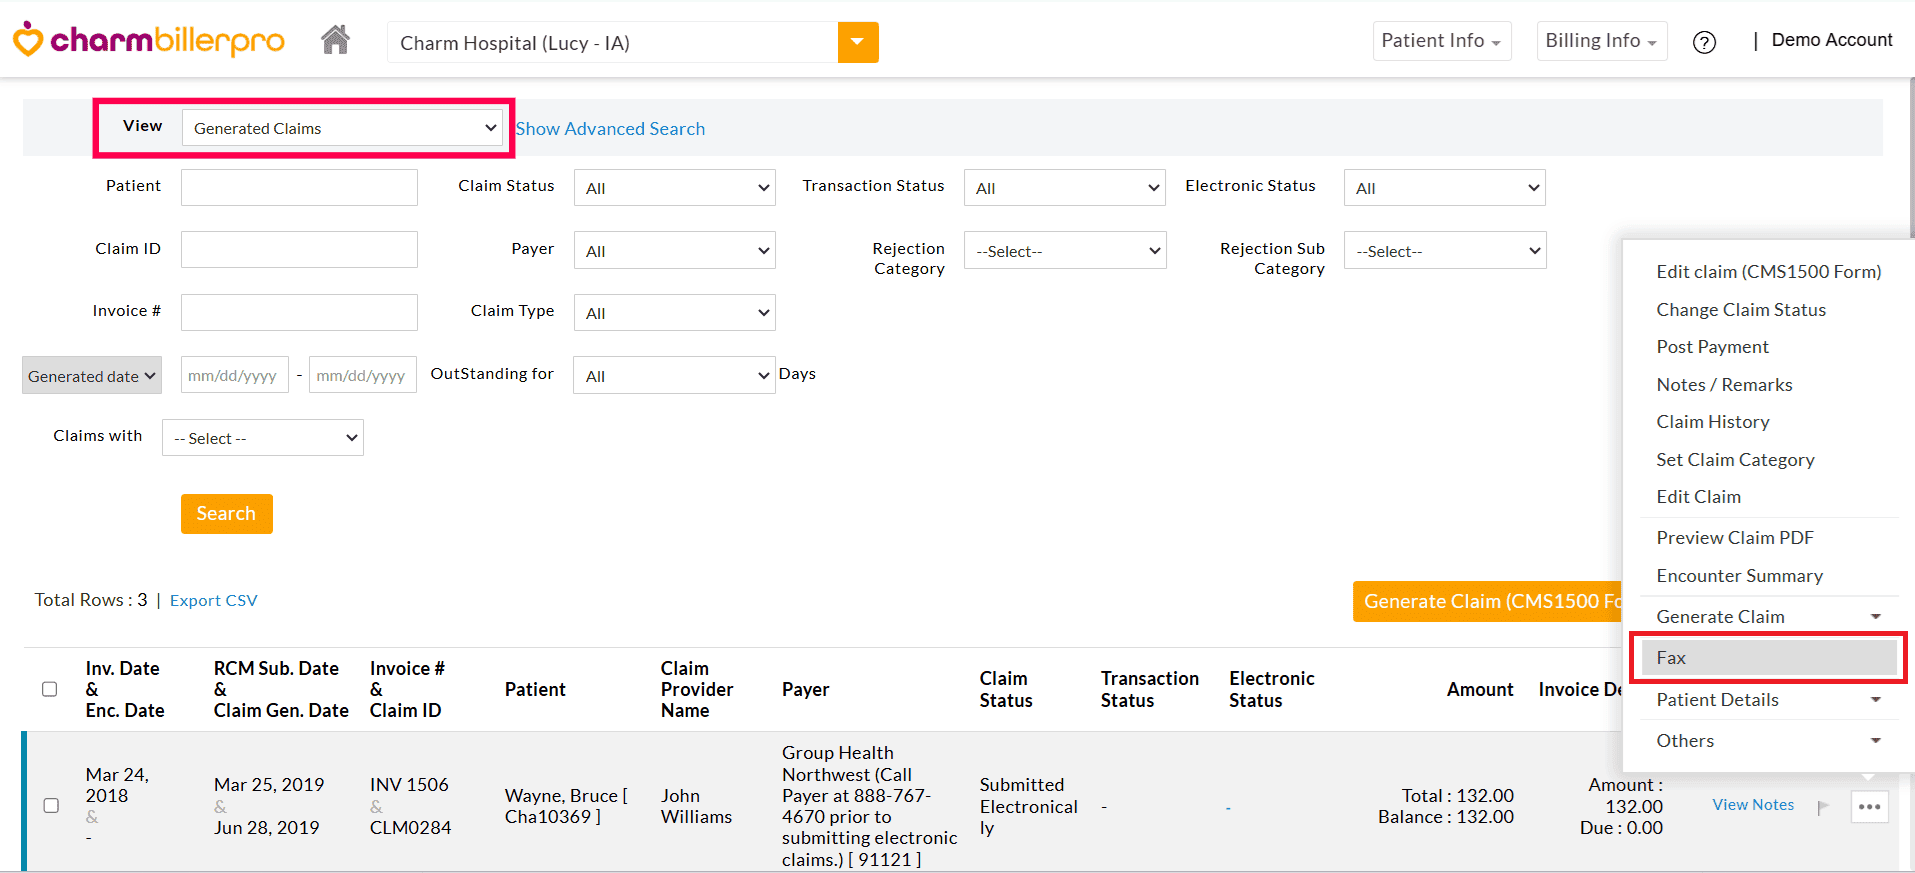Open the help question mark icon
The height and width of the screenshot is (873, 1915).
point(1704,42)
